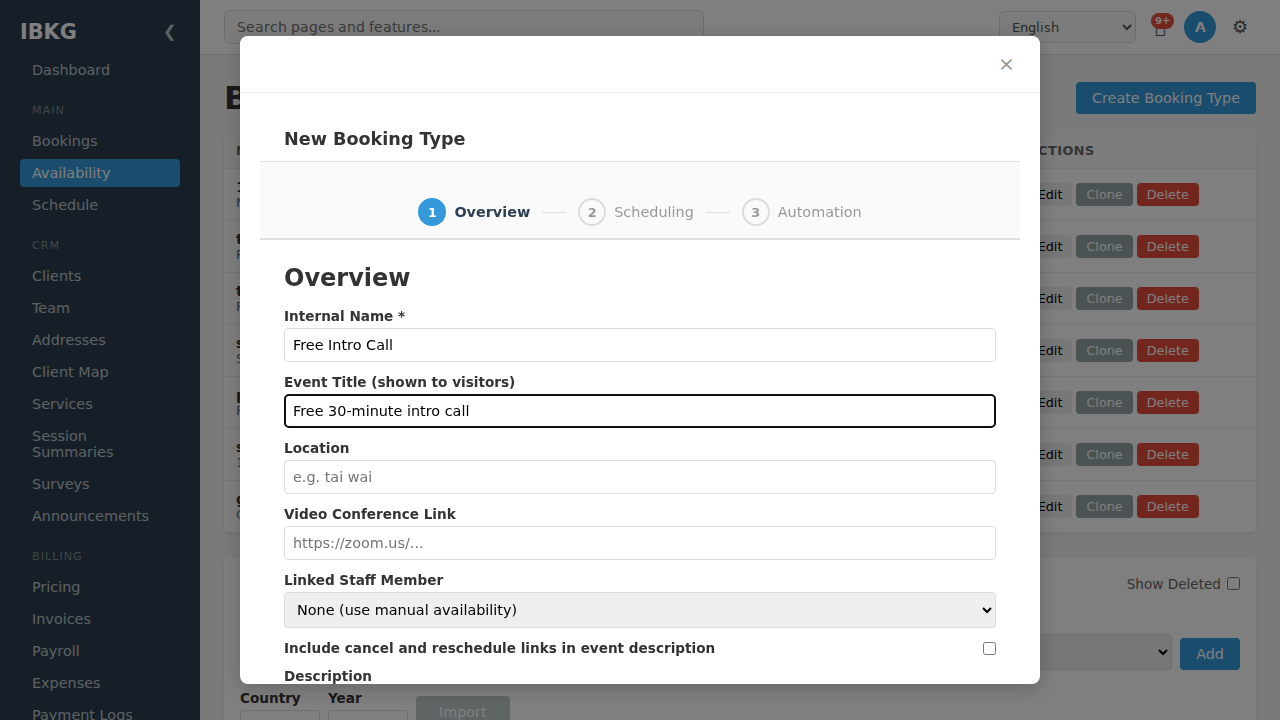The width and height of the screenshot is (1280, 720).
Task: Delete the first booking type row
Action: (x=1167, y=195)
